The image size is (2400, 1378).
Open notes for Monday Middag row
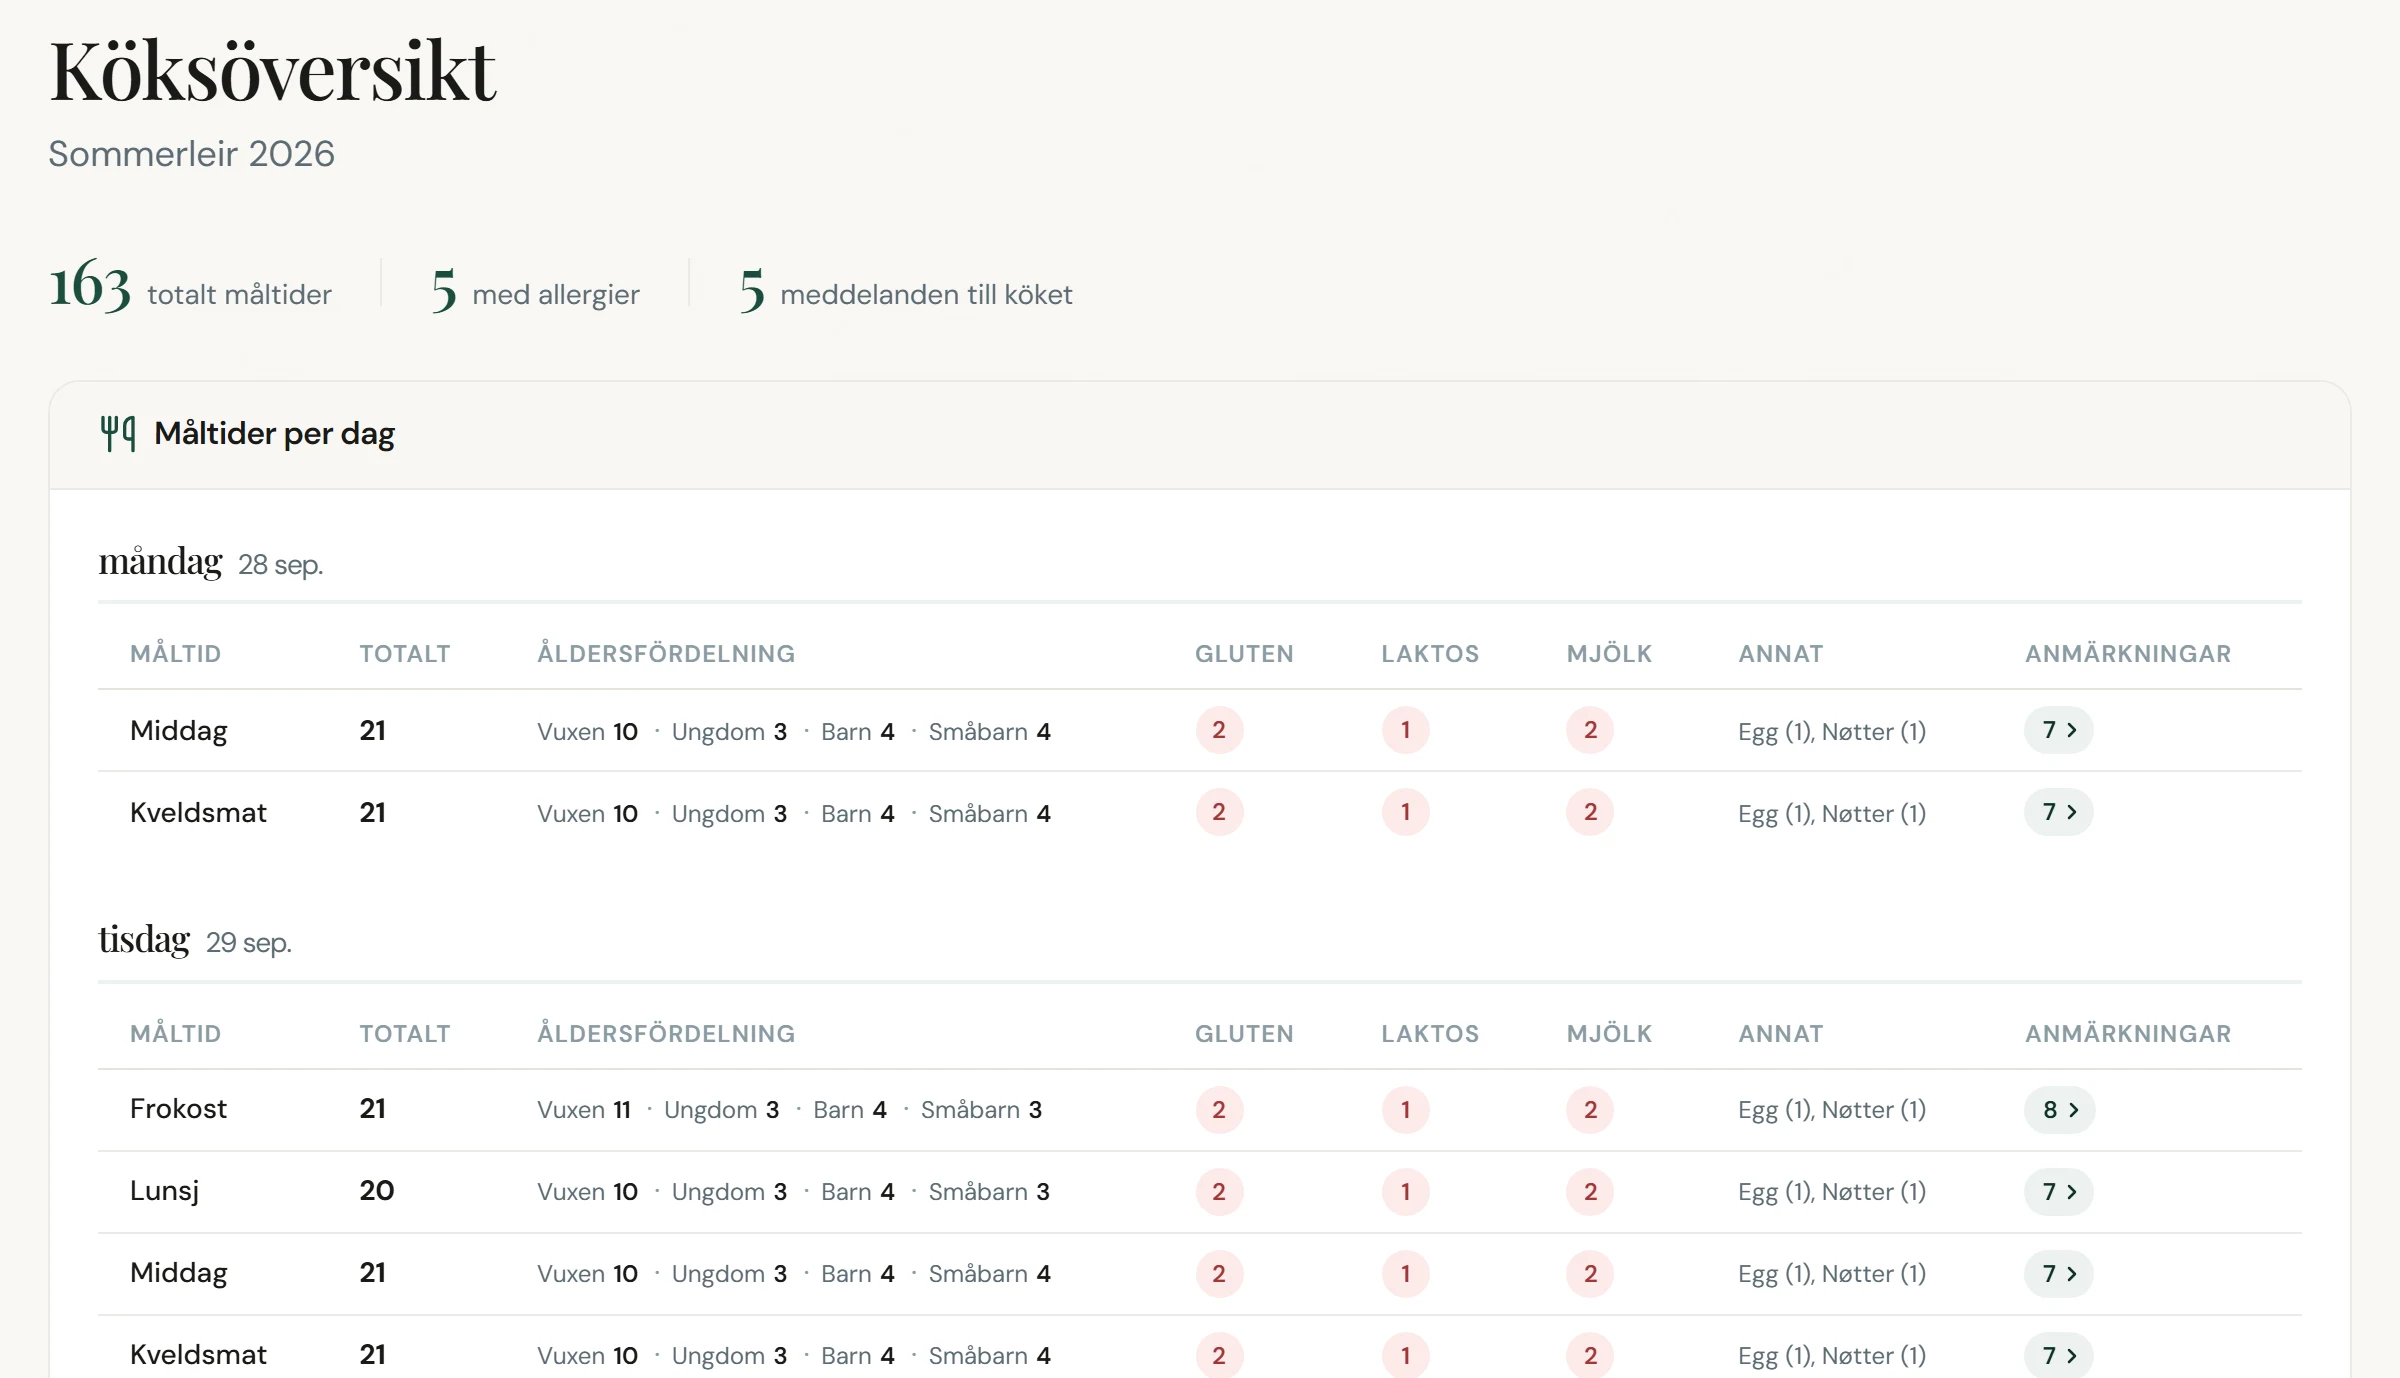(x=2059, y=730)
